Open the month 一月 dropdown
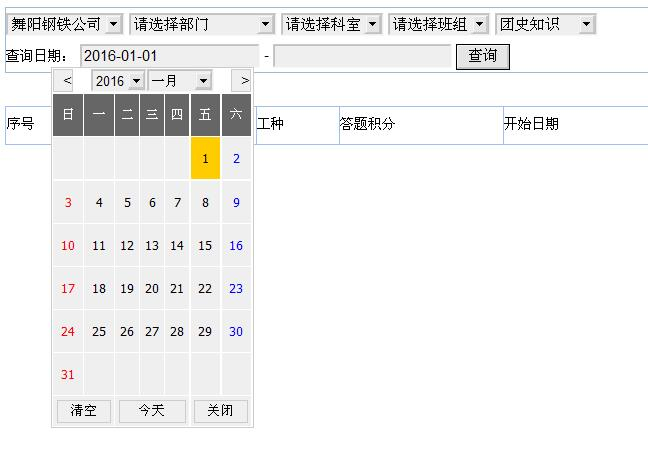The width and height of the screenshot is (648, 471). click(x=179, y=80)
